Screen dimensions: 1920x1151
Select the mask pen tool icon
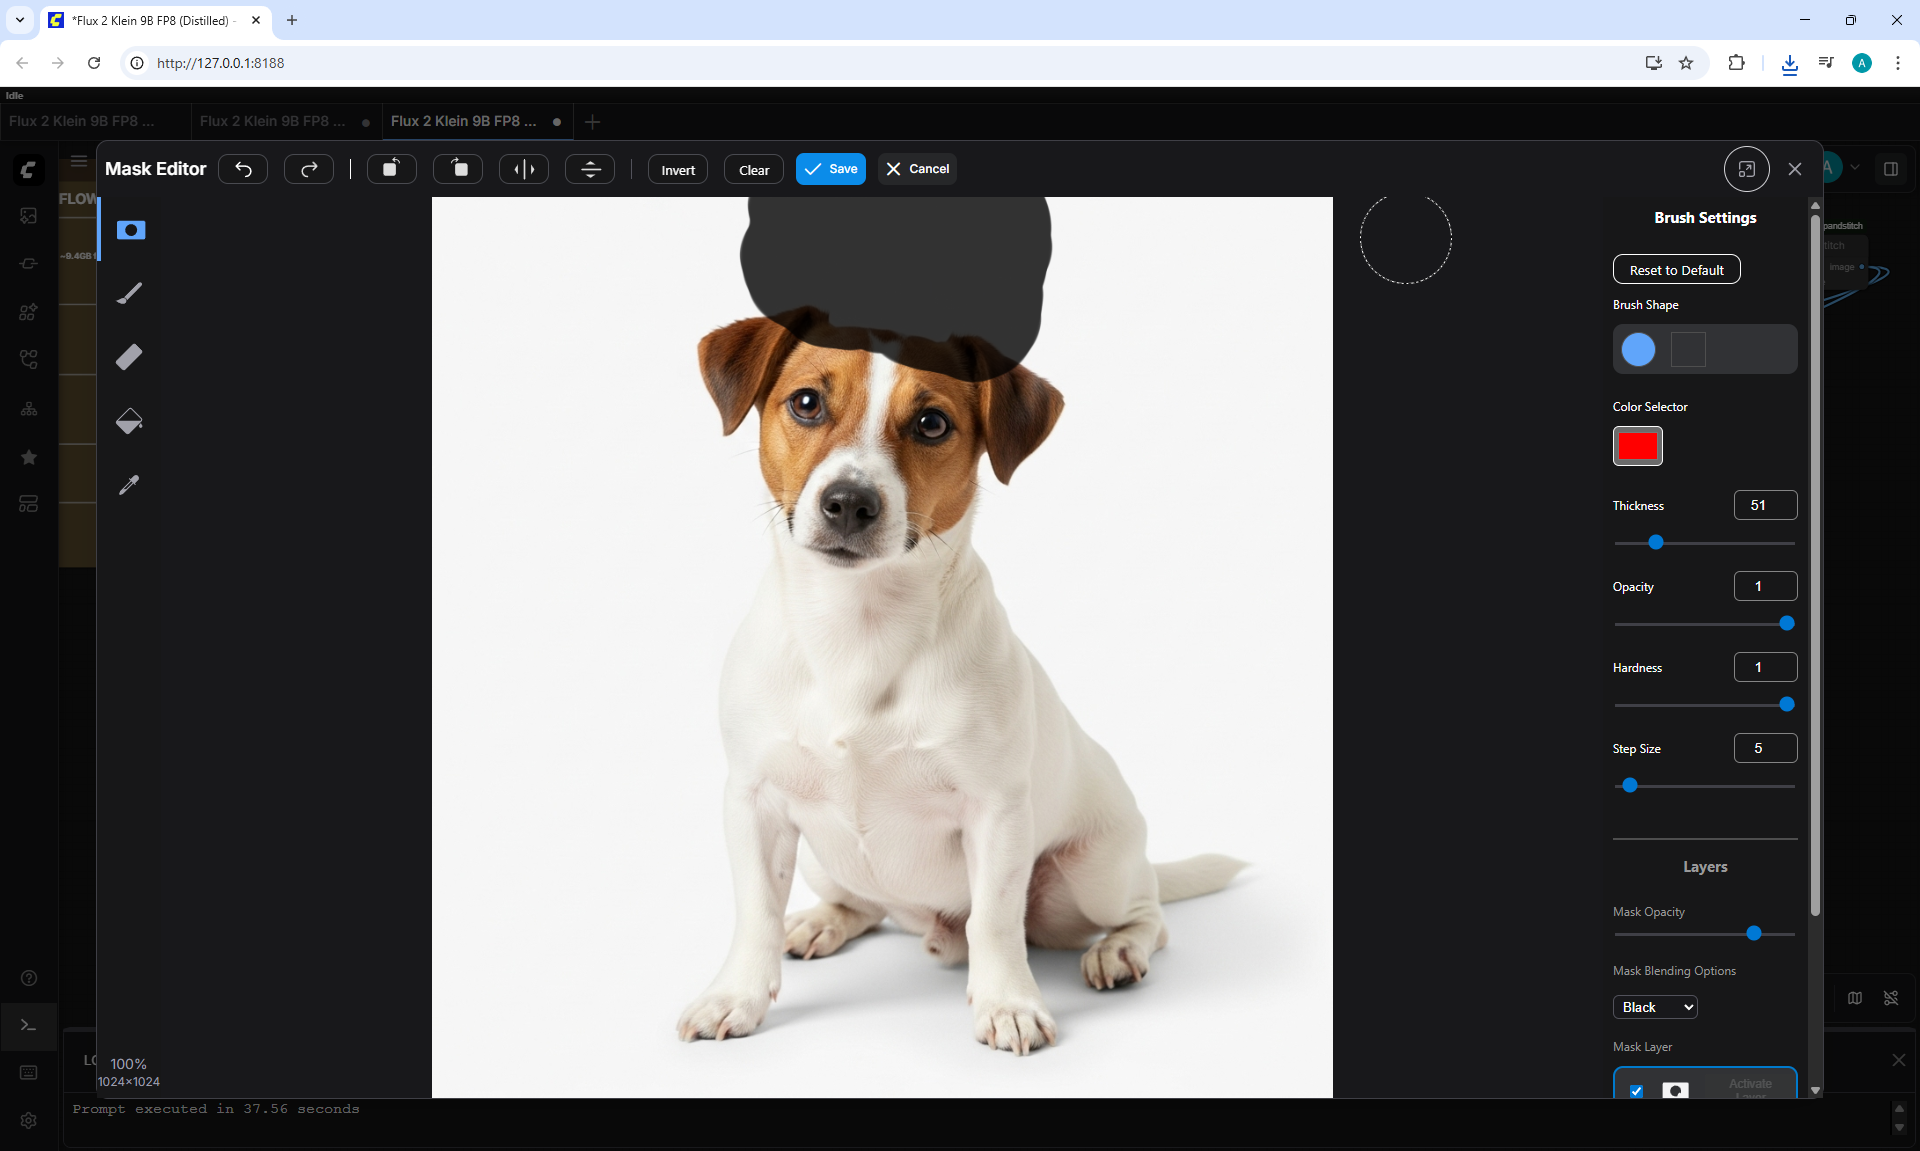[x=130, y=230]
